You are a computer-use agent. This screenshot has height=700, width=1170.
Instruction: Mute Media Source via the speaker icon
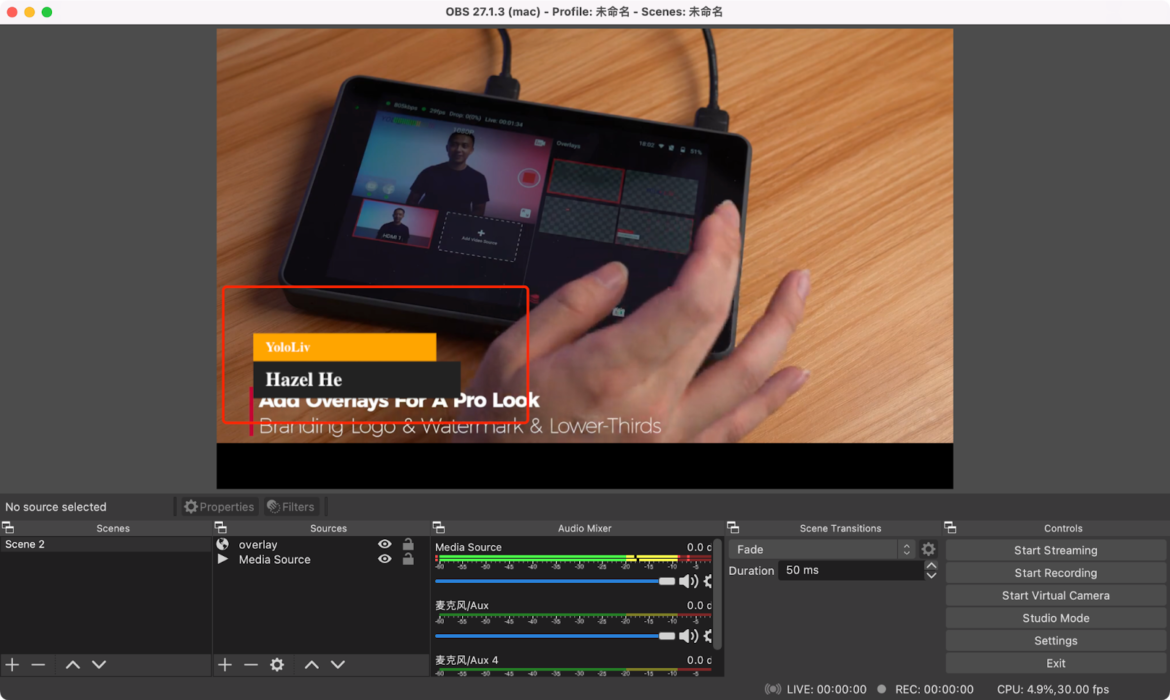pyautogui.click(x=687, y=580)
